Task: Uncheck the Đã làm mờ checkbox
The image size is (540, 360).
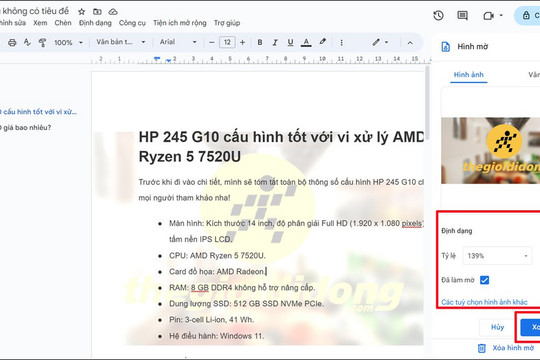Action: click(485, 280)
